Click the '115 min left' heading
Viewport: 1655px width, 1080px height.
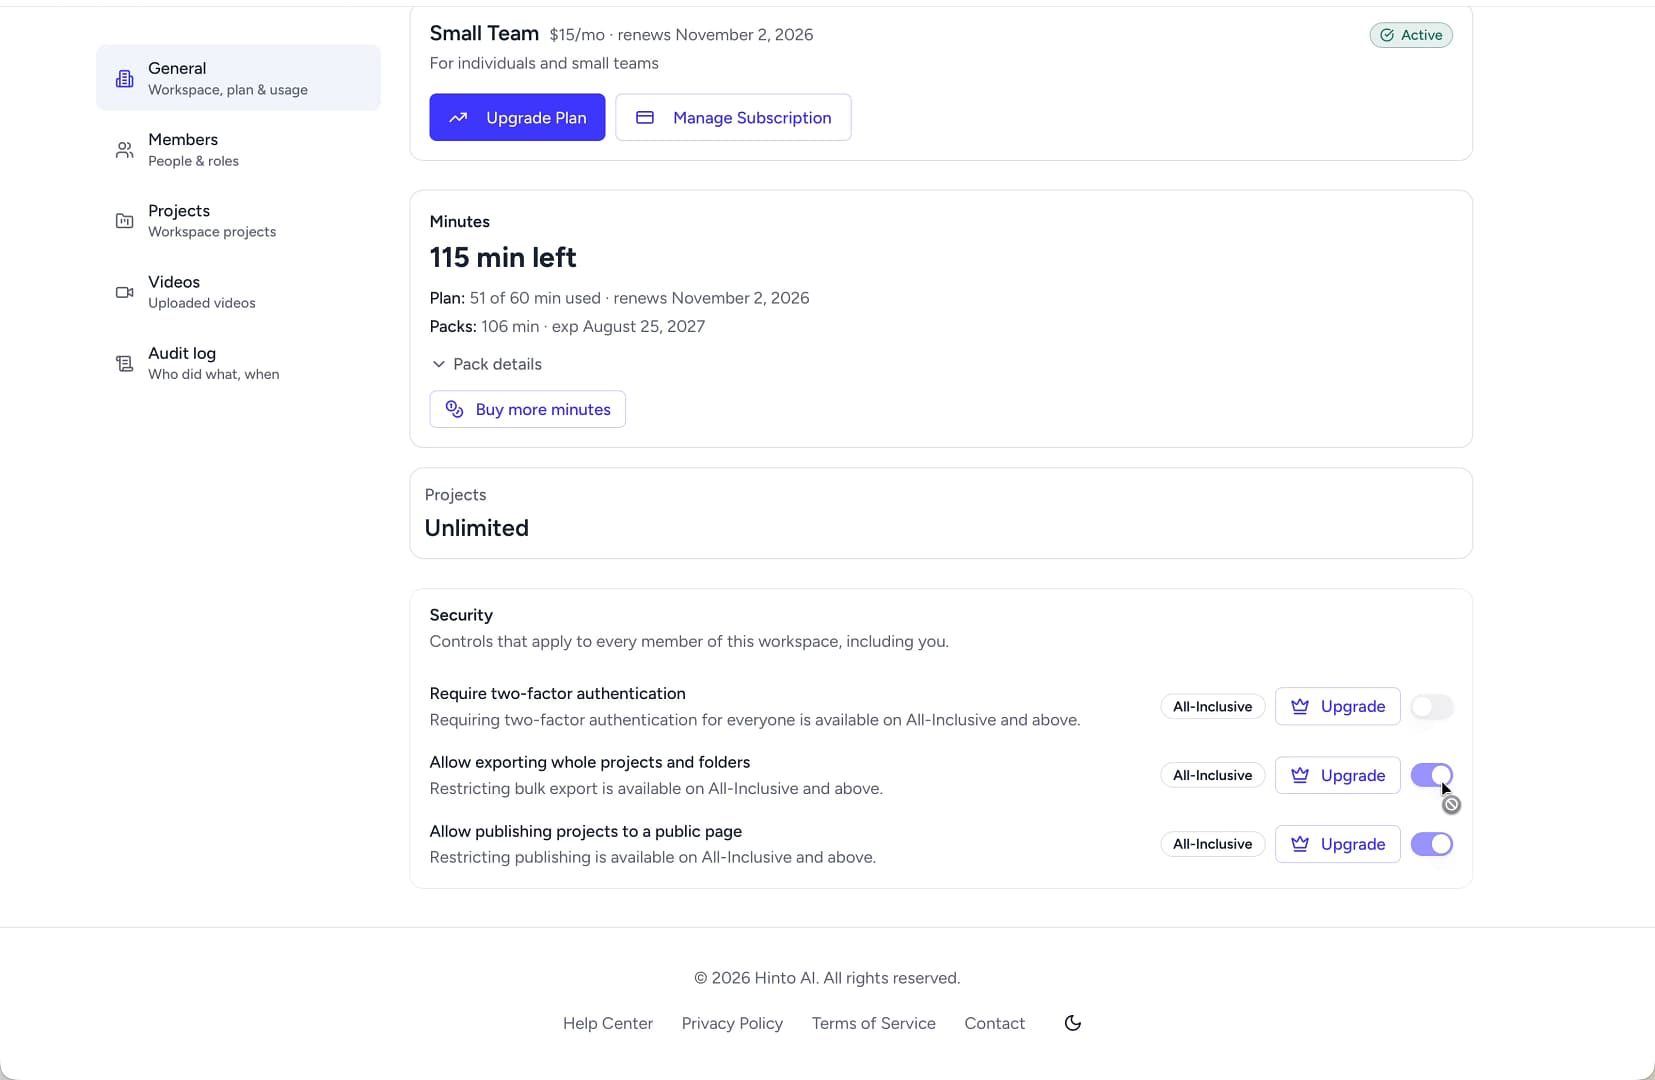503,258
